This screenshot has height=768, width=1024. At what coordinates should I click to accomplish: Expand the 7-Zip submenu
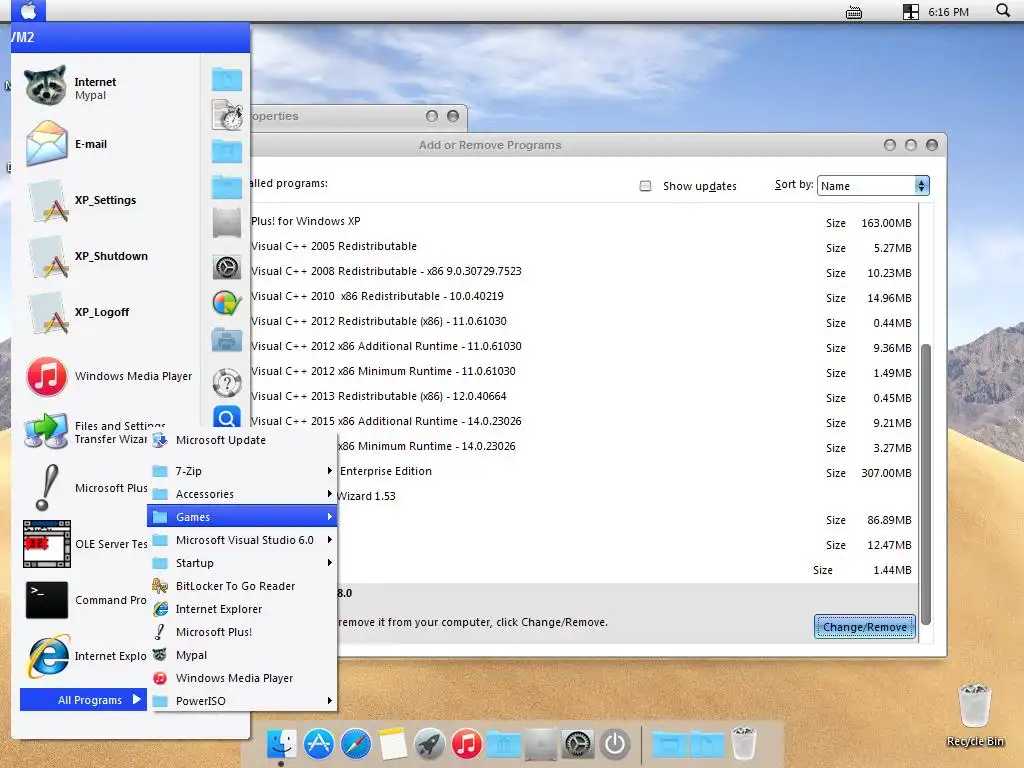click(243, 471)
